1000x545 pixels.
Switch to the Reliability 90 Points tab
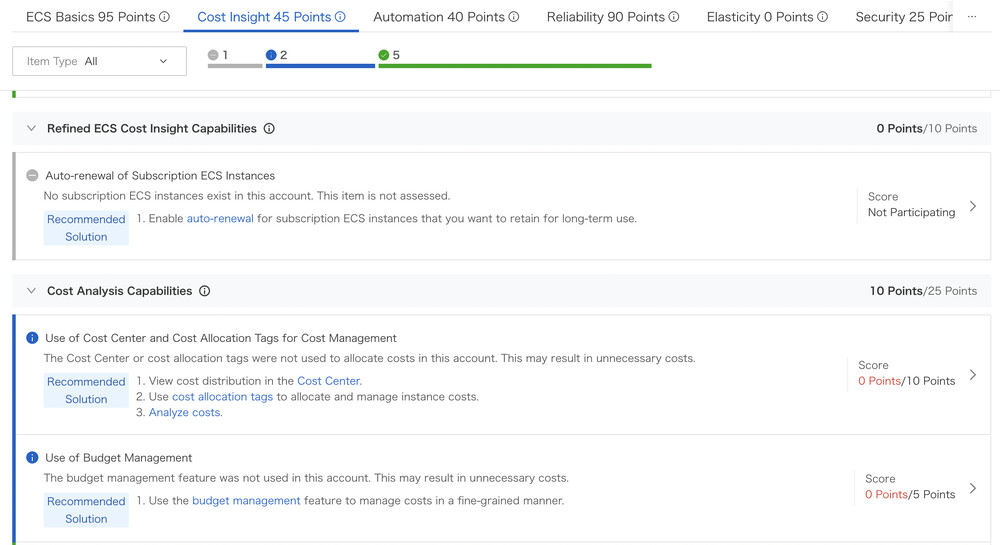[x=605, y=17]
